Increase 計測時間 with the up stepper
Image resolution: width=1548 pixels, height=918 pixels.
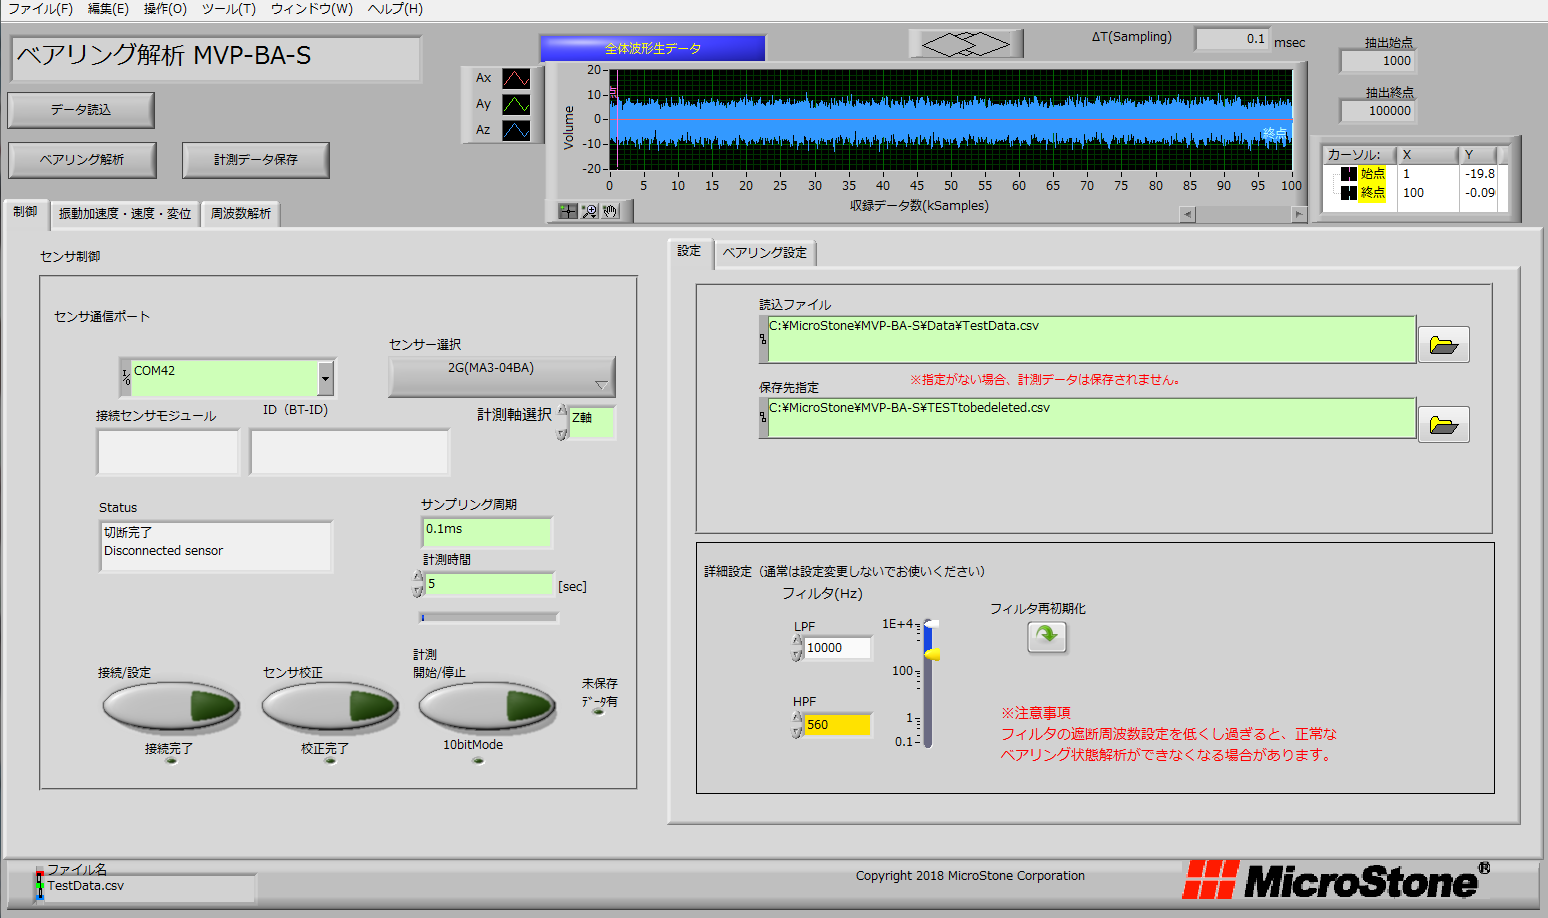(x=419, y=577)
